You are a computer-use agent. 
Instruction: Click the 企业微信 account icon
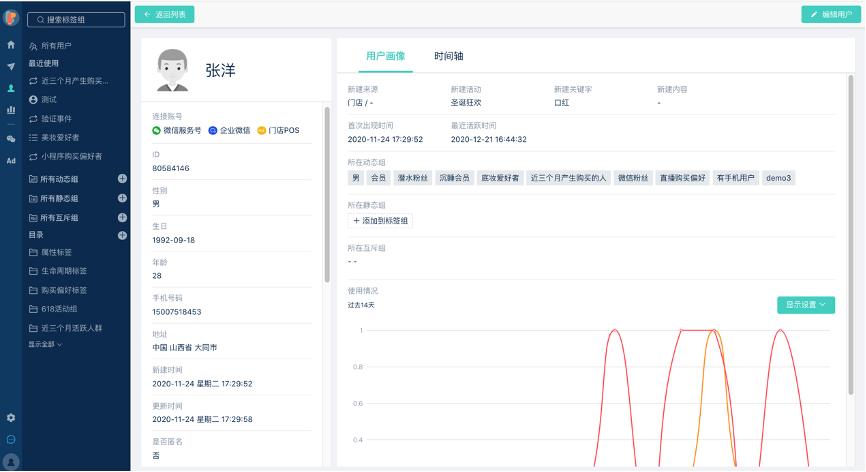(213, 130)
